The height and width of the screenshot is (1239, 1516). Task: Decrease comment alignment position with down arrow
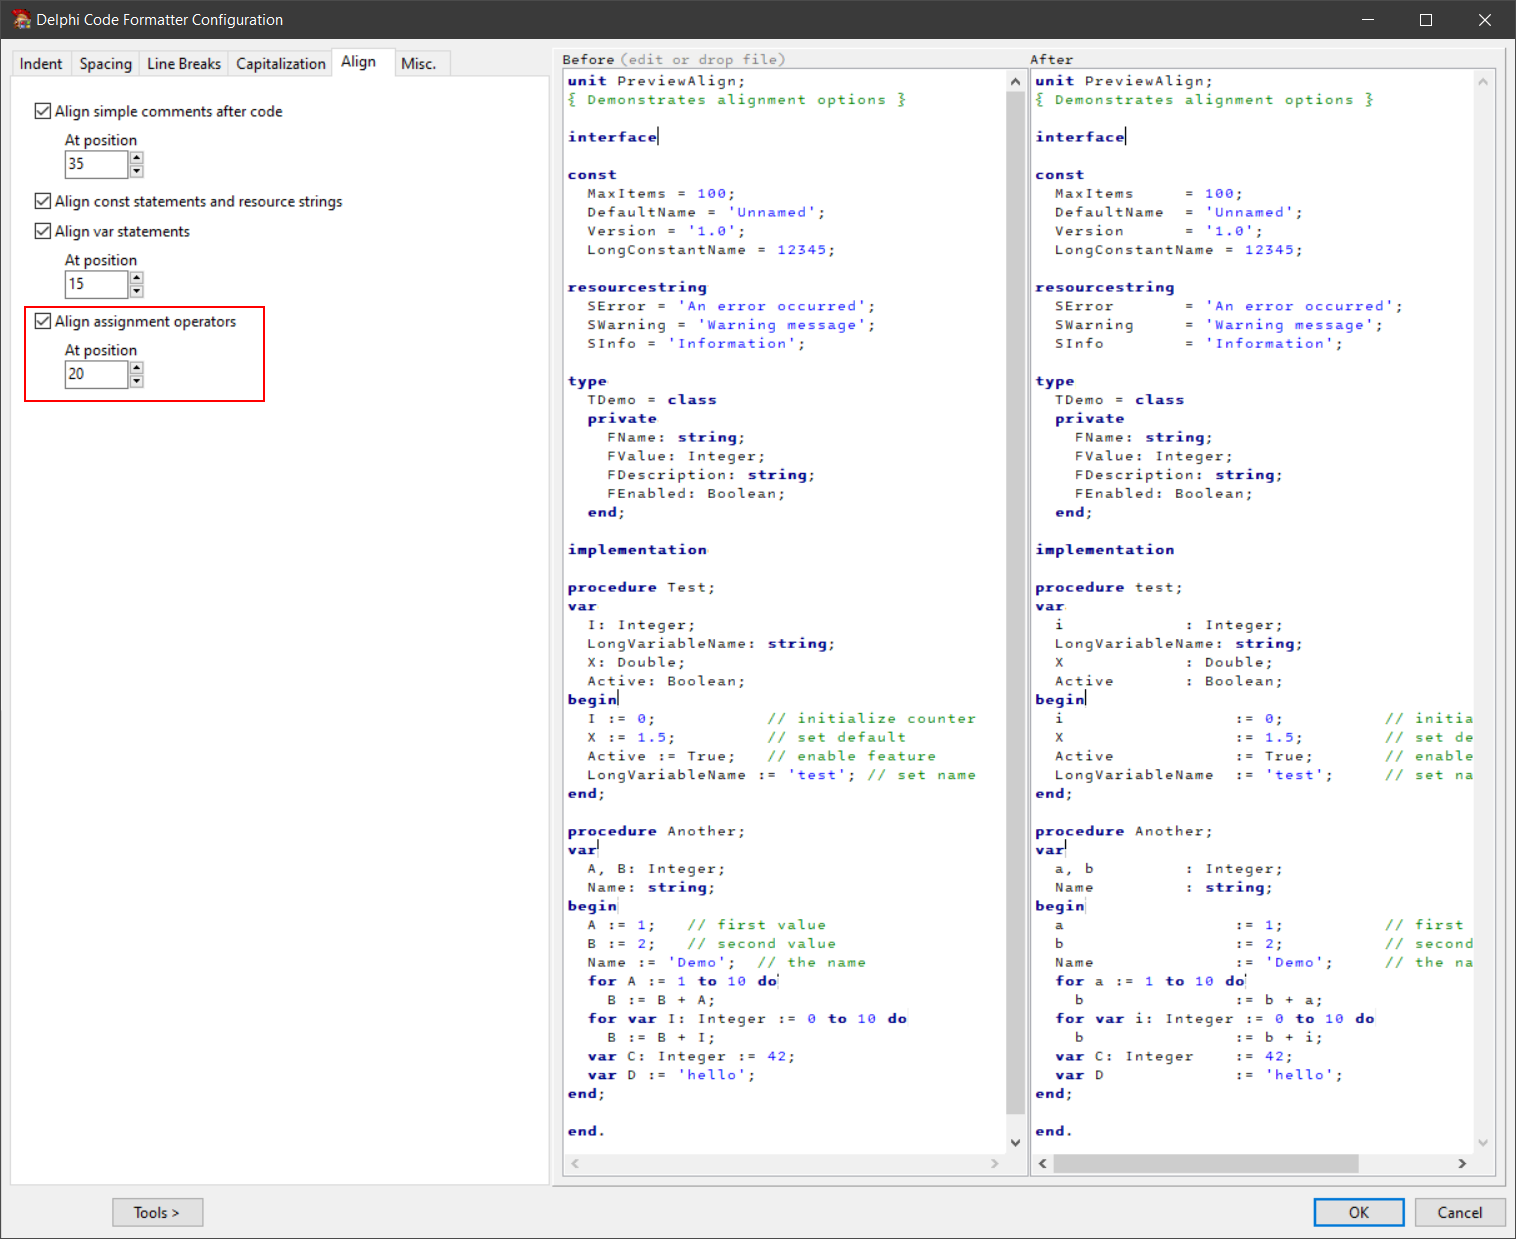click(x=137, y=171)
